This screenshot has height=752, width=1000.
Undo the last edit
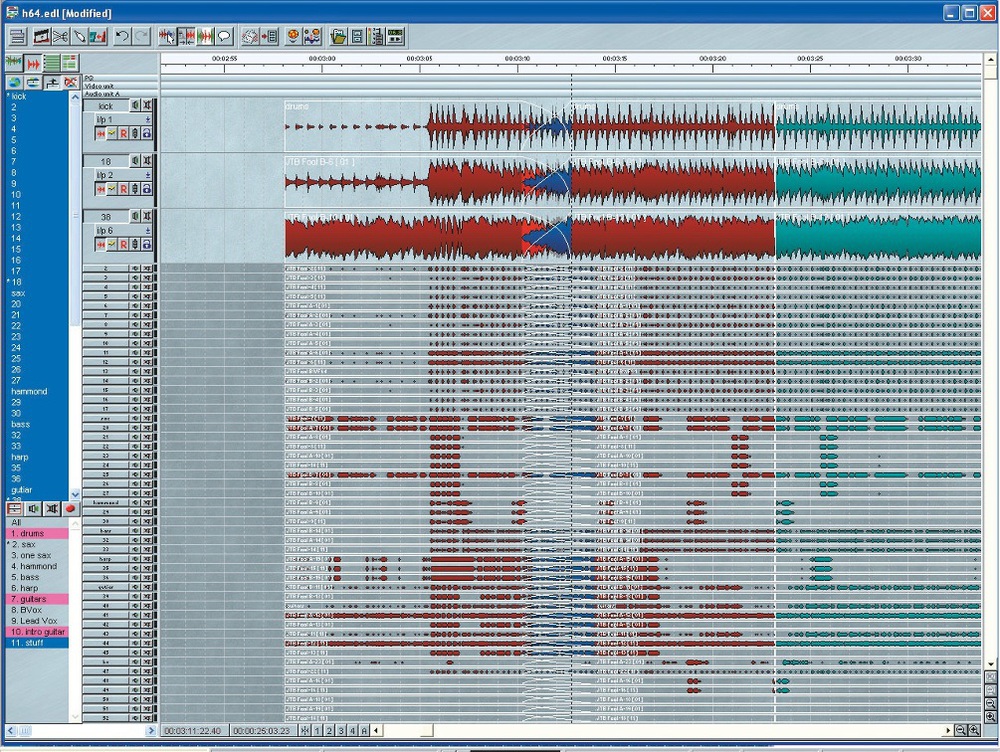point(122,37)
